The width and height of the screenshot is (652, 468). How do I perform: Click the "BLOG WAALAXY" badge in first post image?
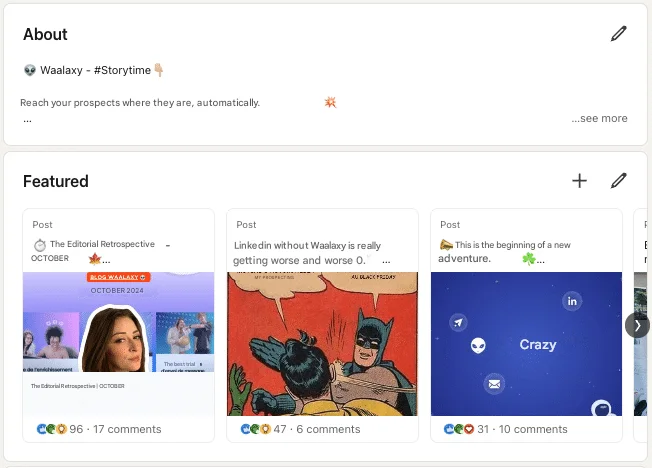(119, 277)
